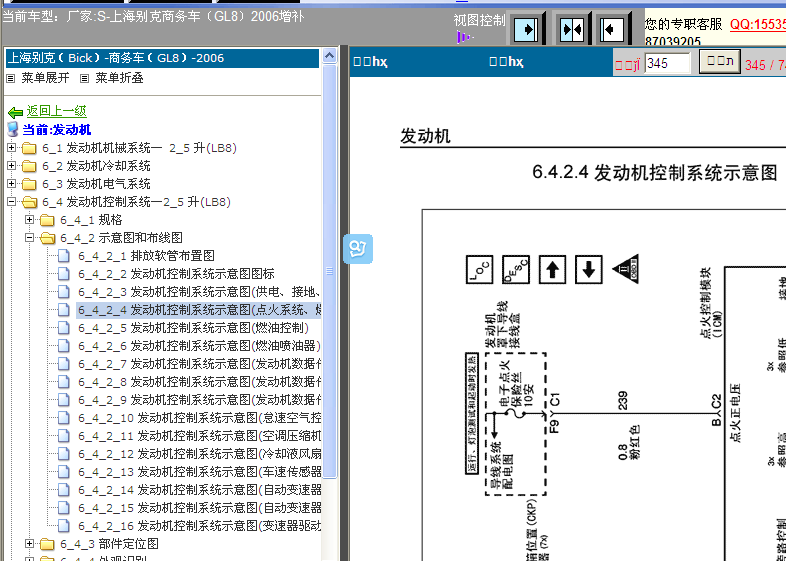Click the 当前:发动机 heading
786x561 pixels.
[57, 130]
